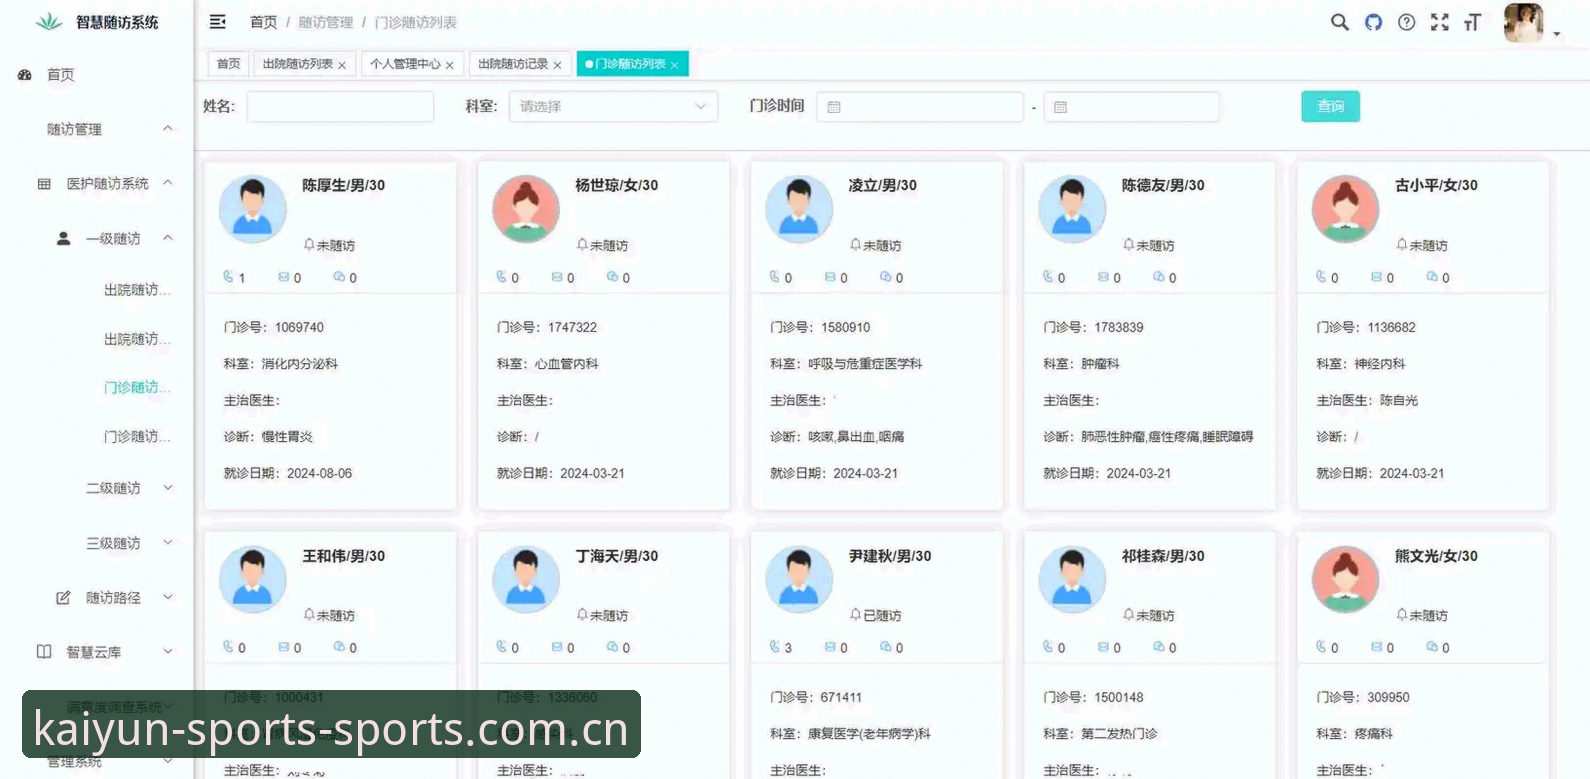
Task: Click phone count icon on 陈厚生 card
Action: [228, 277]
